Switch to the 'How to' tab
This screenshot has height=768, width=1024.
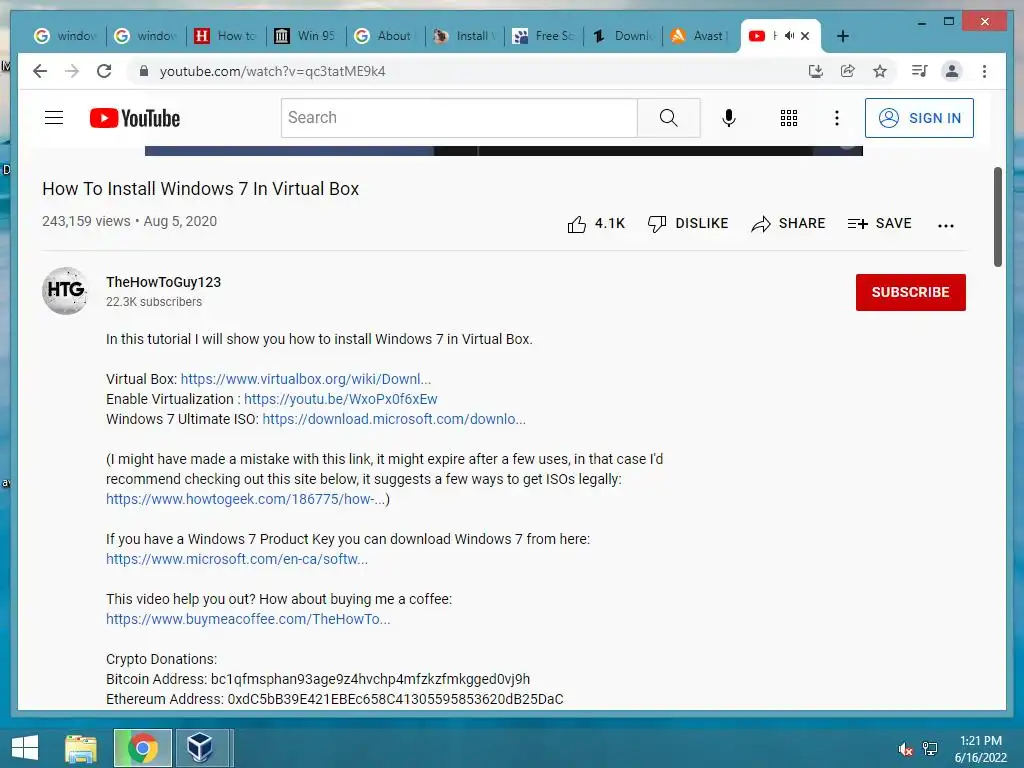226,36
